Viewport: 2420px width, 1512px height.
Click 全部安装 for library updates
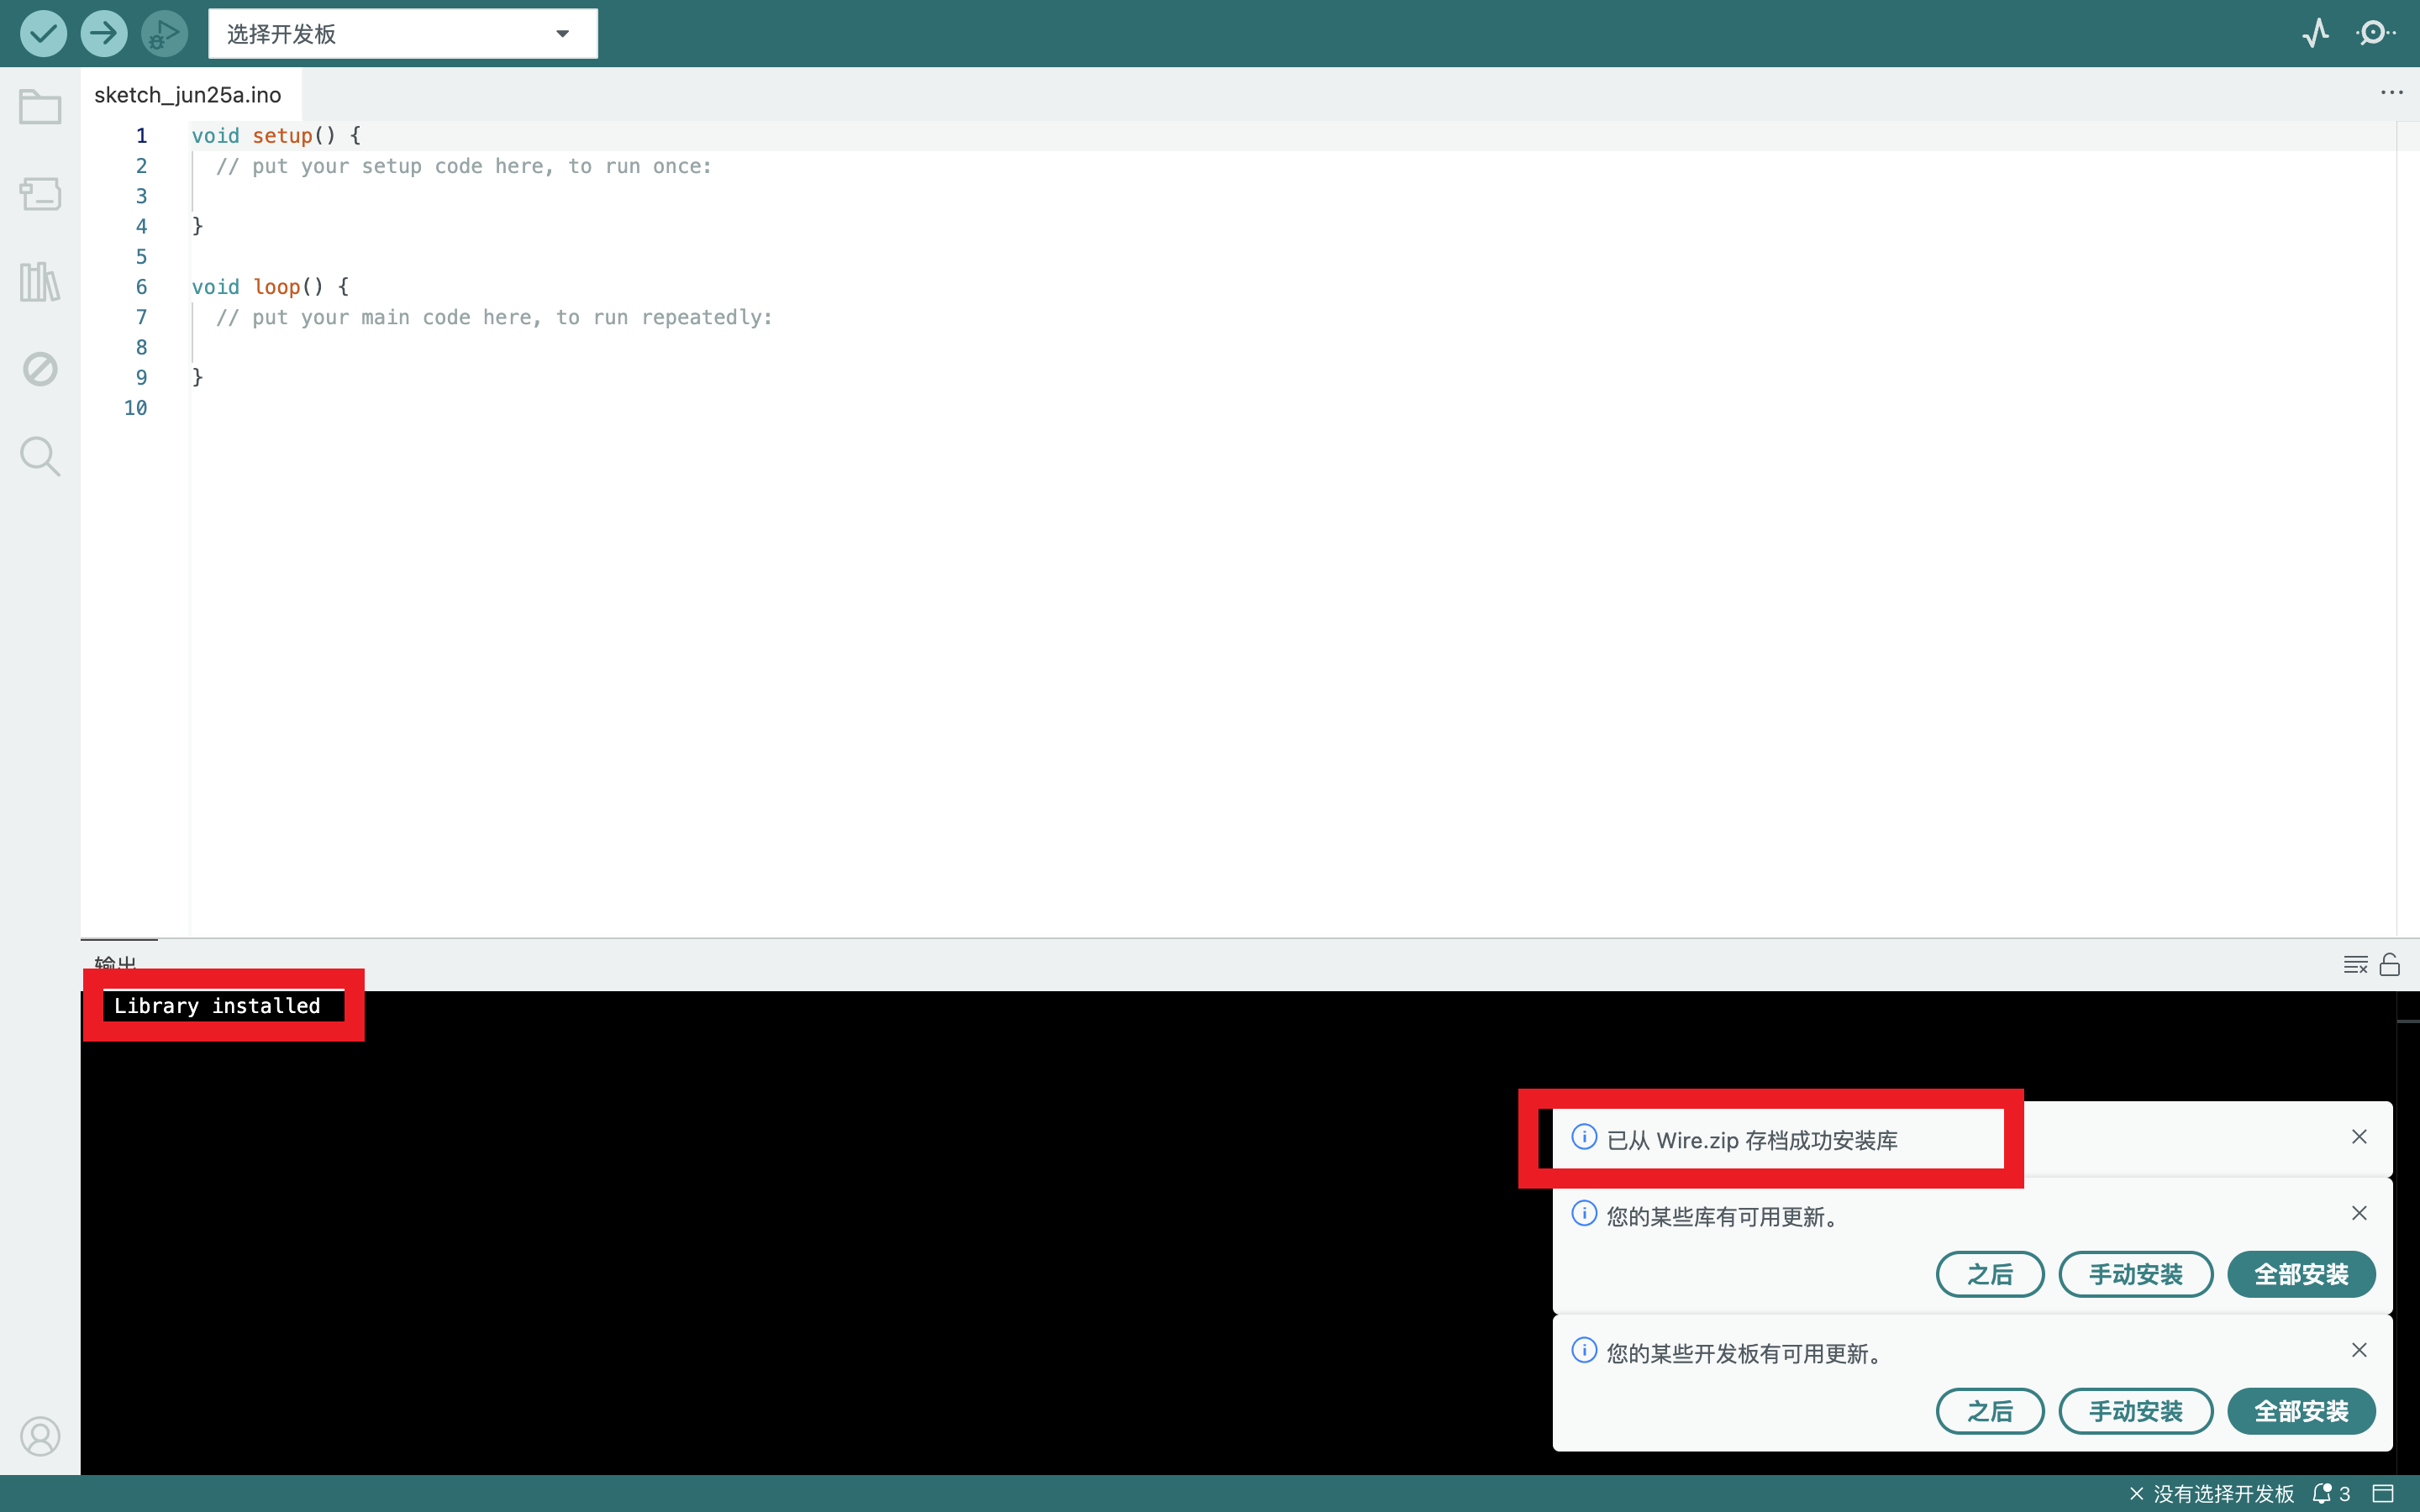point(2301,1274)
